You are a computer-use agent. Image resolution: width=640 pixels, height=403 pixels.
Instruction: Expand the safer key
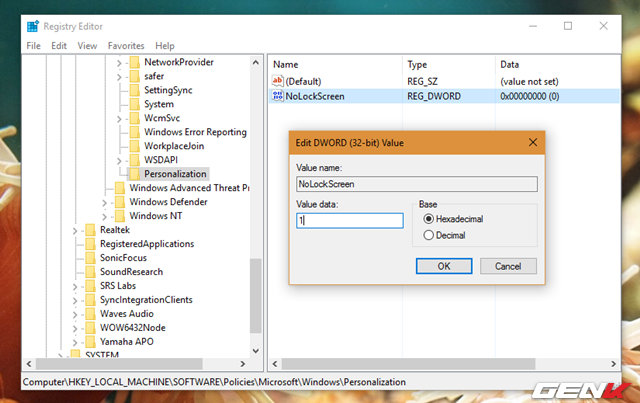[119, 77]
